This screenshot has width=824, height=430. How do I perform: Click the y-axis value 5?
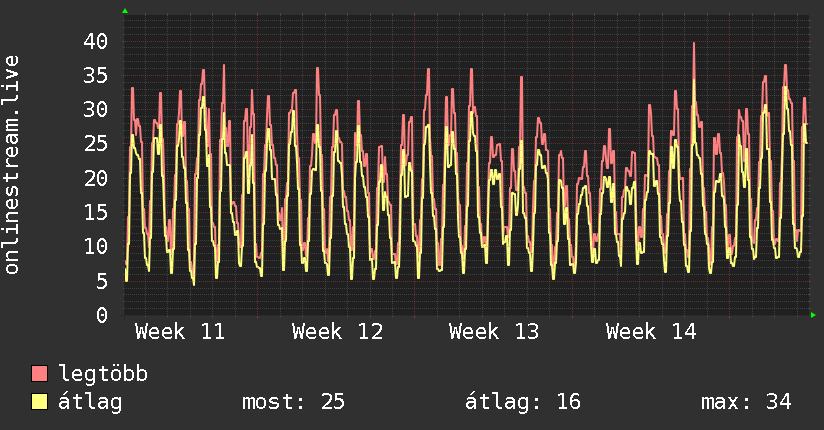[x=102, y=281]
